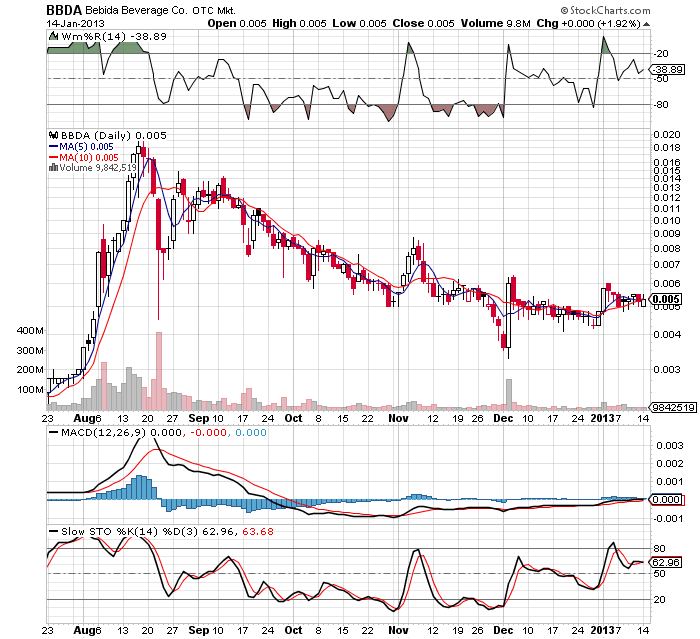Click the BBDA (Daily) 0.005 legend label

click(113, 135)
